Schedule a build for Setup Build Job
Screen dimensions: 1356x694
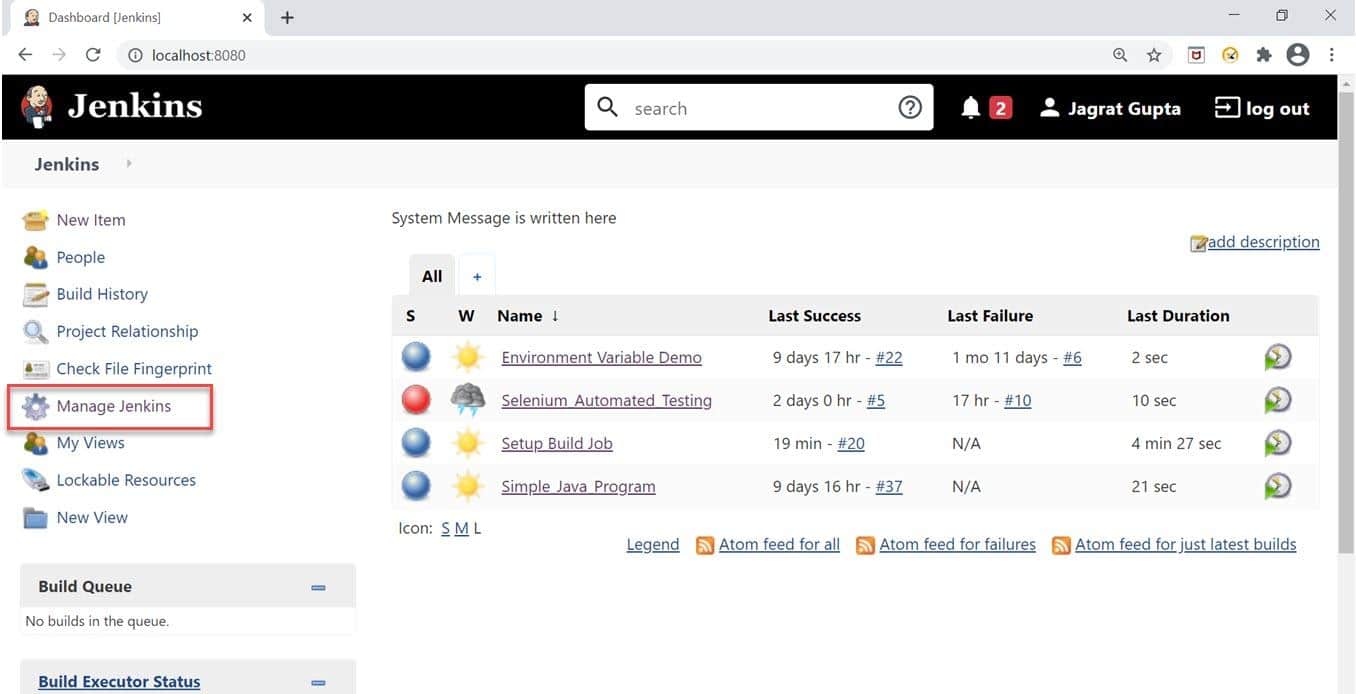coord(1277,443)
